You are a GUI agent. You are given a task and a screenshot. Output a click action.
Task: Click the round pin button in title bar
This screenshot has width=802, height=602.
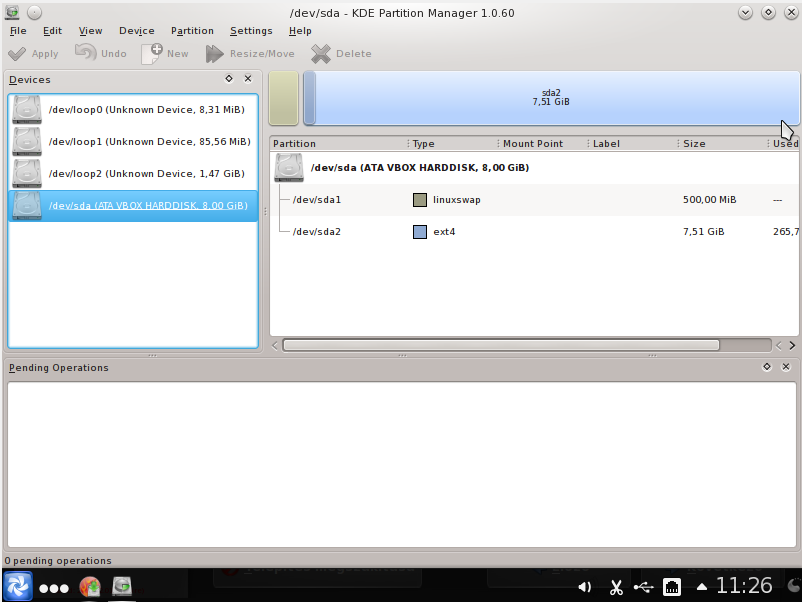[34, 12]
